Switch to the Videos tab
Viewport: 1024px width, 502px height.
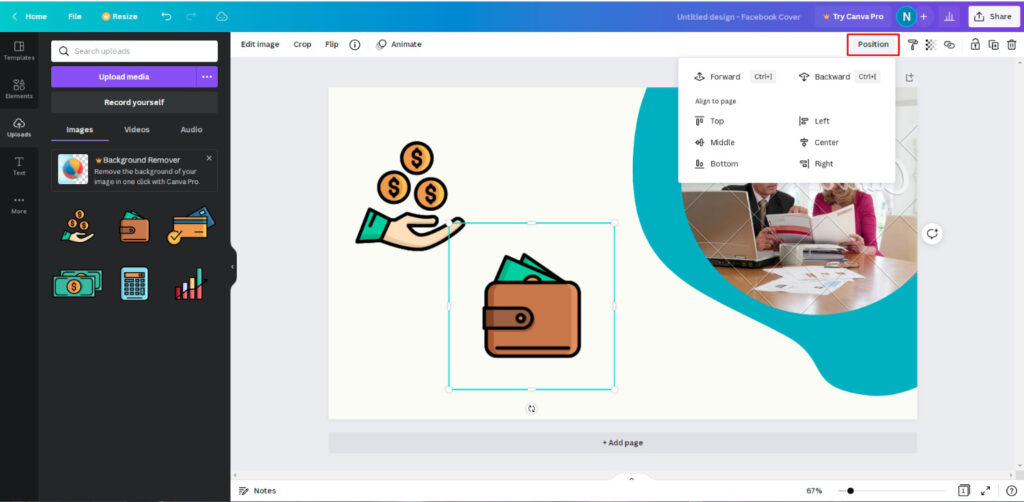click(137, 130)
